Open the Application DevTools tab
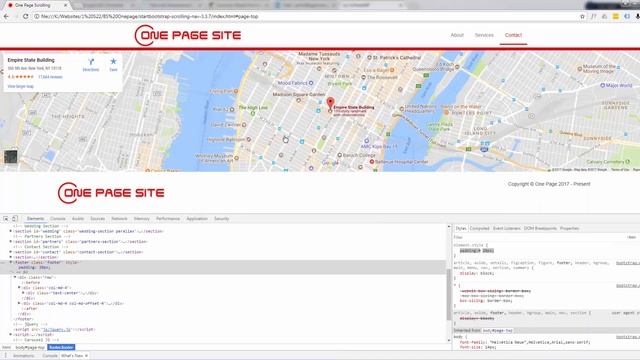This screenshot has width=640, height=360. [x=197, y=219]
